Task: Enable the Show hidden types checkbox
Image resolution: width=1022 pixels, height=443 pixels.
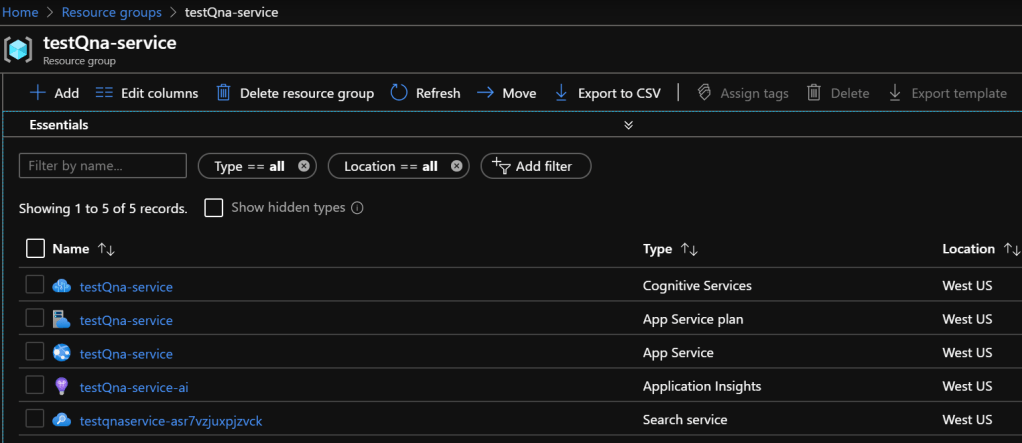Action: point(213,208)
